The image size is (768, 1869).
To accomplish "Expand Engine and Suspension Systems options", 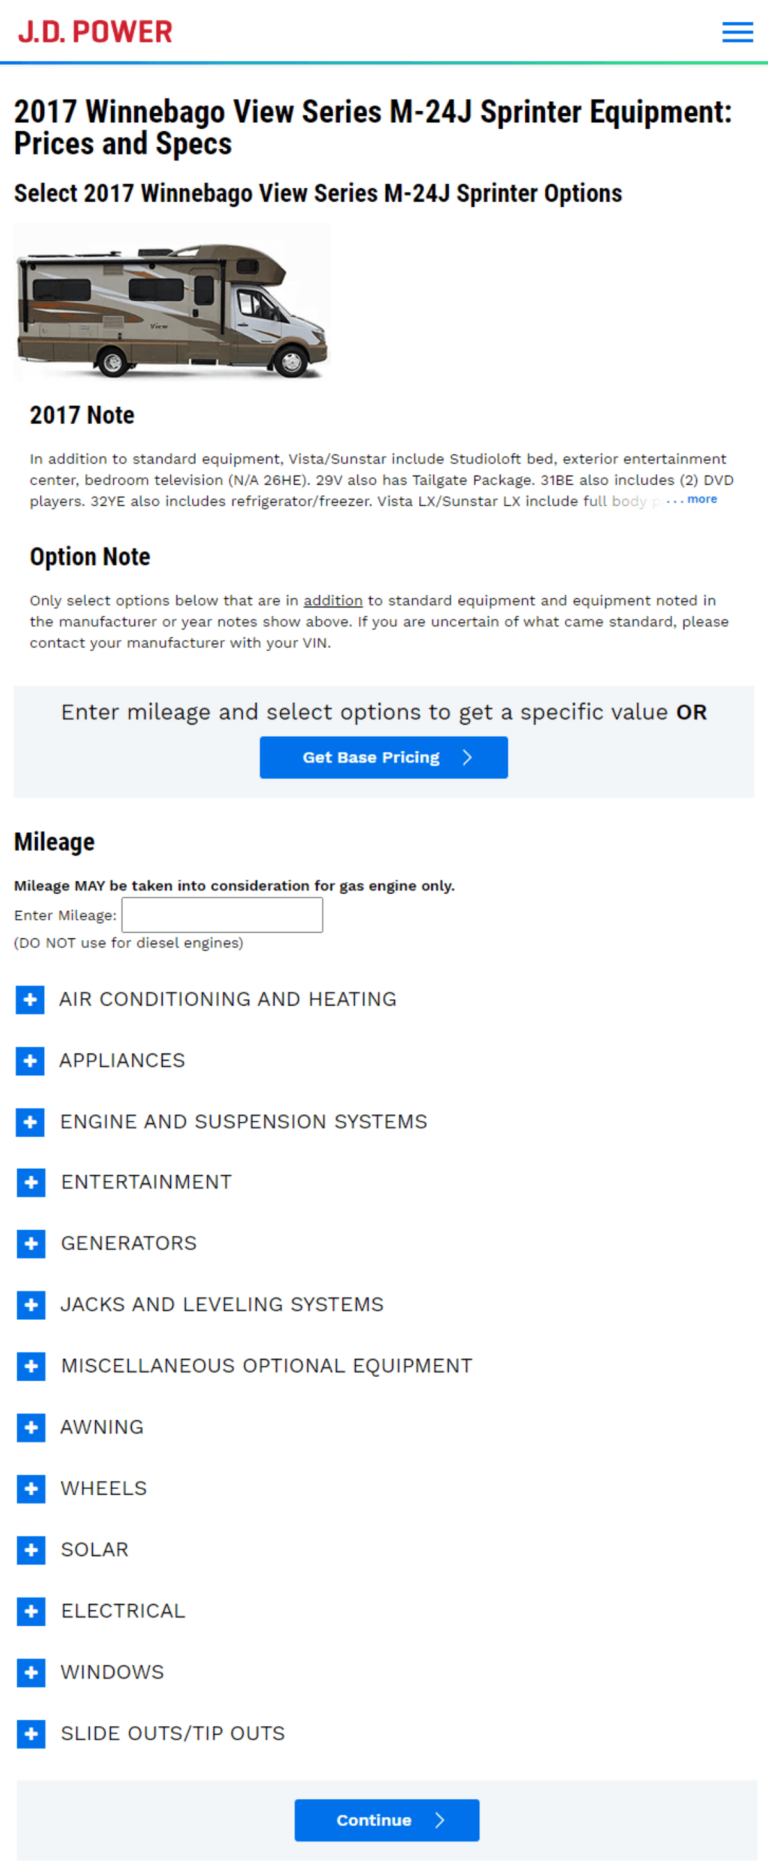I will (30, 1122).
